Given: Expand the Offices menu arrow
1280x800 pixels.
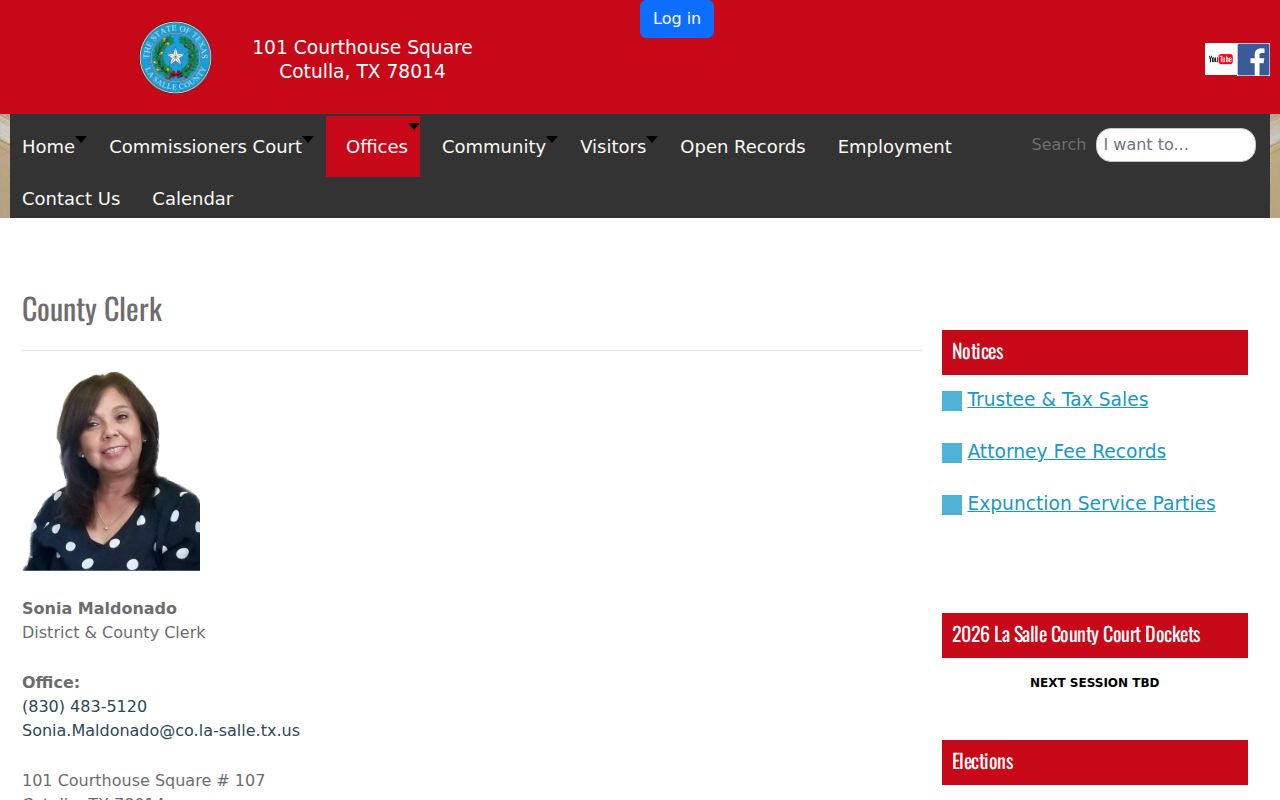Looking at the screenshot, I should point(414,126).
